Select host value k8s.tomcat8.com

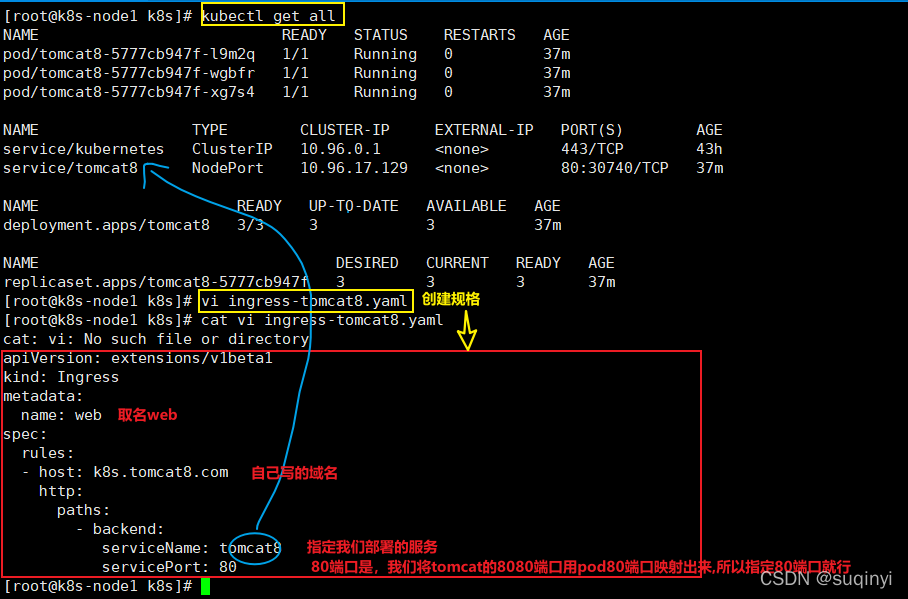coord(160,472)
